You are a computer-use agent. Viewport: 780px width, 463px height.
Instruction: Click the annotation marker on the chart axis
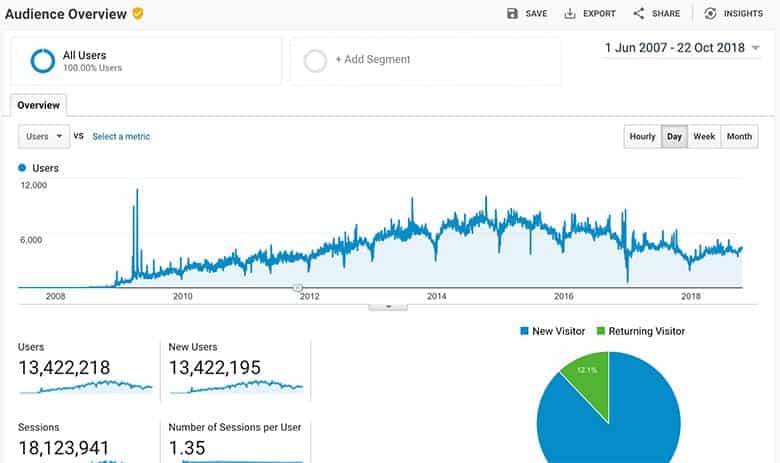297,287
